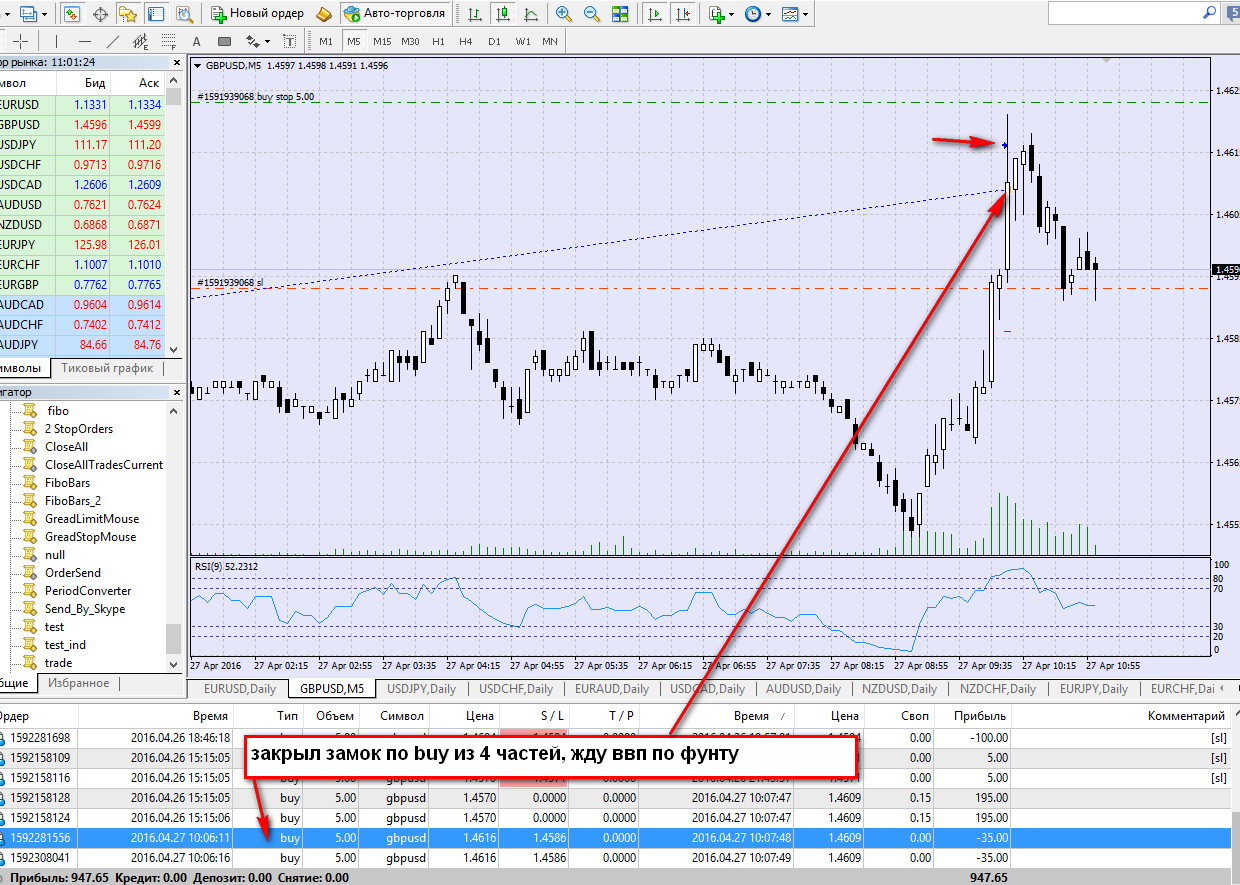Open the Тиковый график tab
Viewport: 1240px width, 885px height.
pos(107,368)
